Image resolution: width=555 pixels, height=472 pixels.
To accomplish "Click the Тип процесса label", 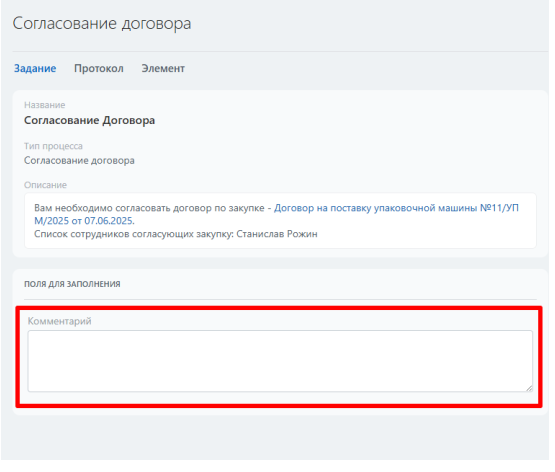I will [53, 146].
